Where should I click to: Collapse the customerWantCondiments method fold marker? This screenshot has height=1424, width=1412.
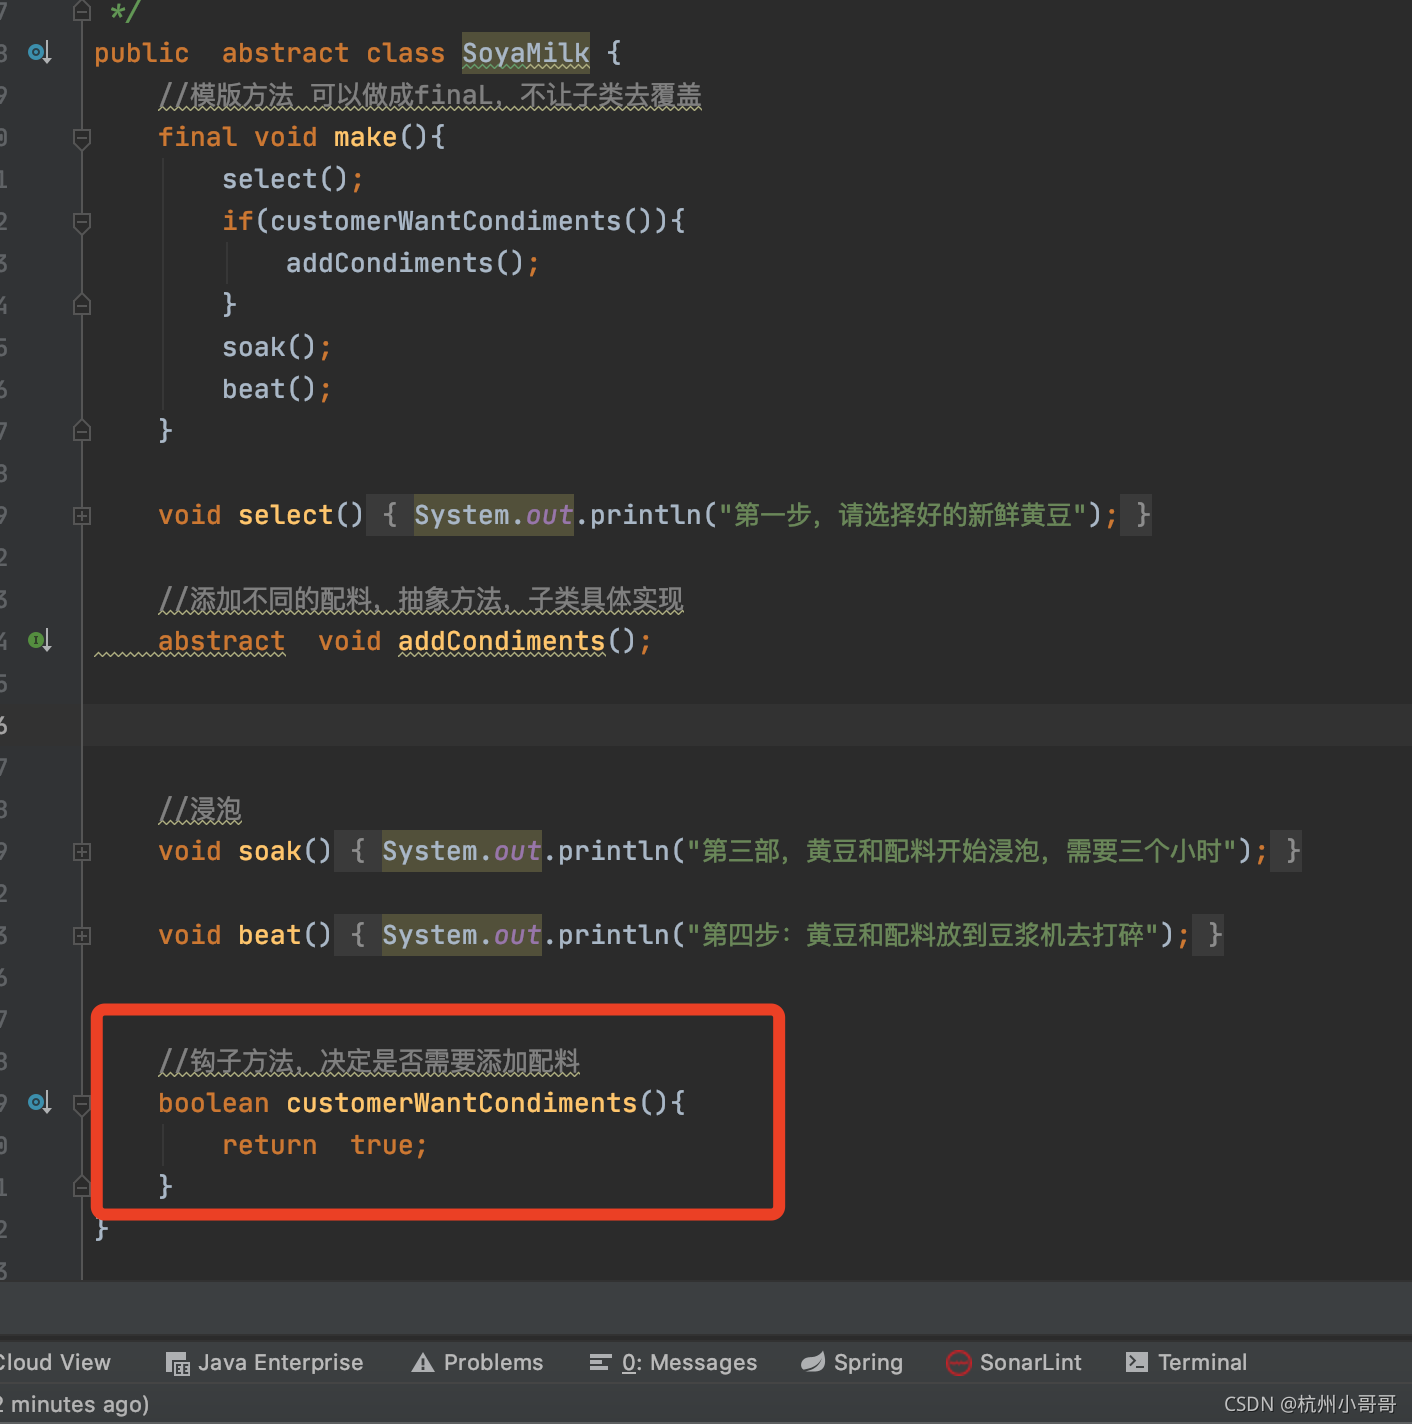82,1103
